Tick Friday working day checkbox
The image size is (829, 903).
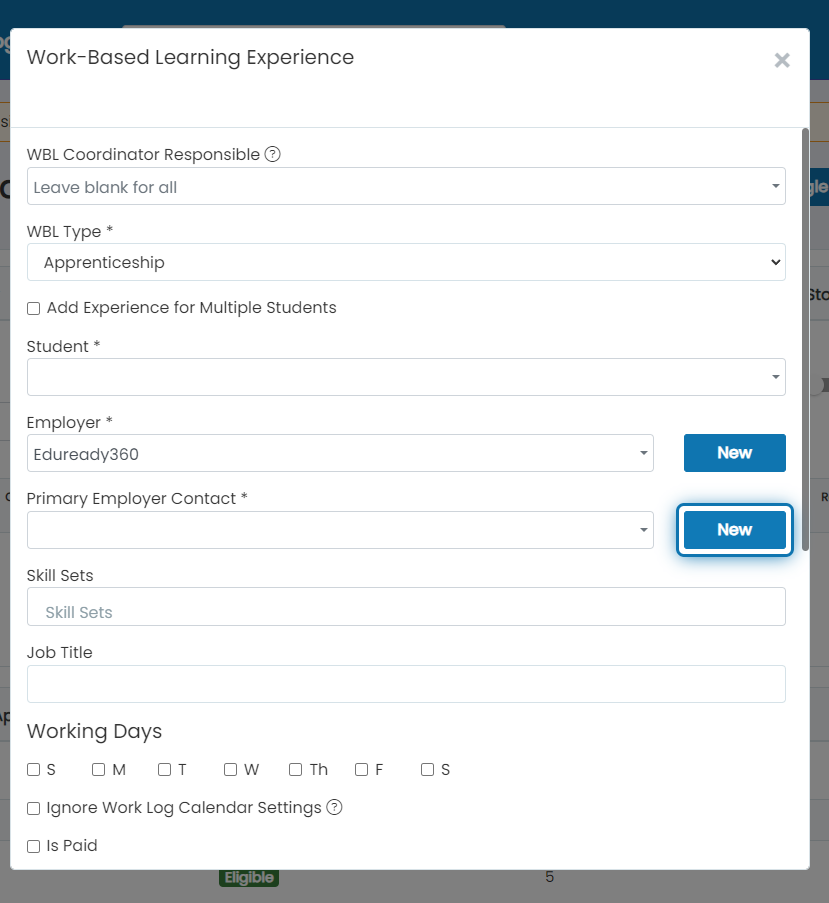(x=362, y=770)
